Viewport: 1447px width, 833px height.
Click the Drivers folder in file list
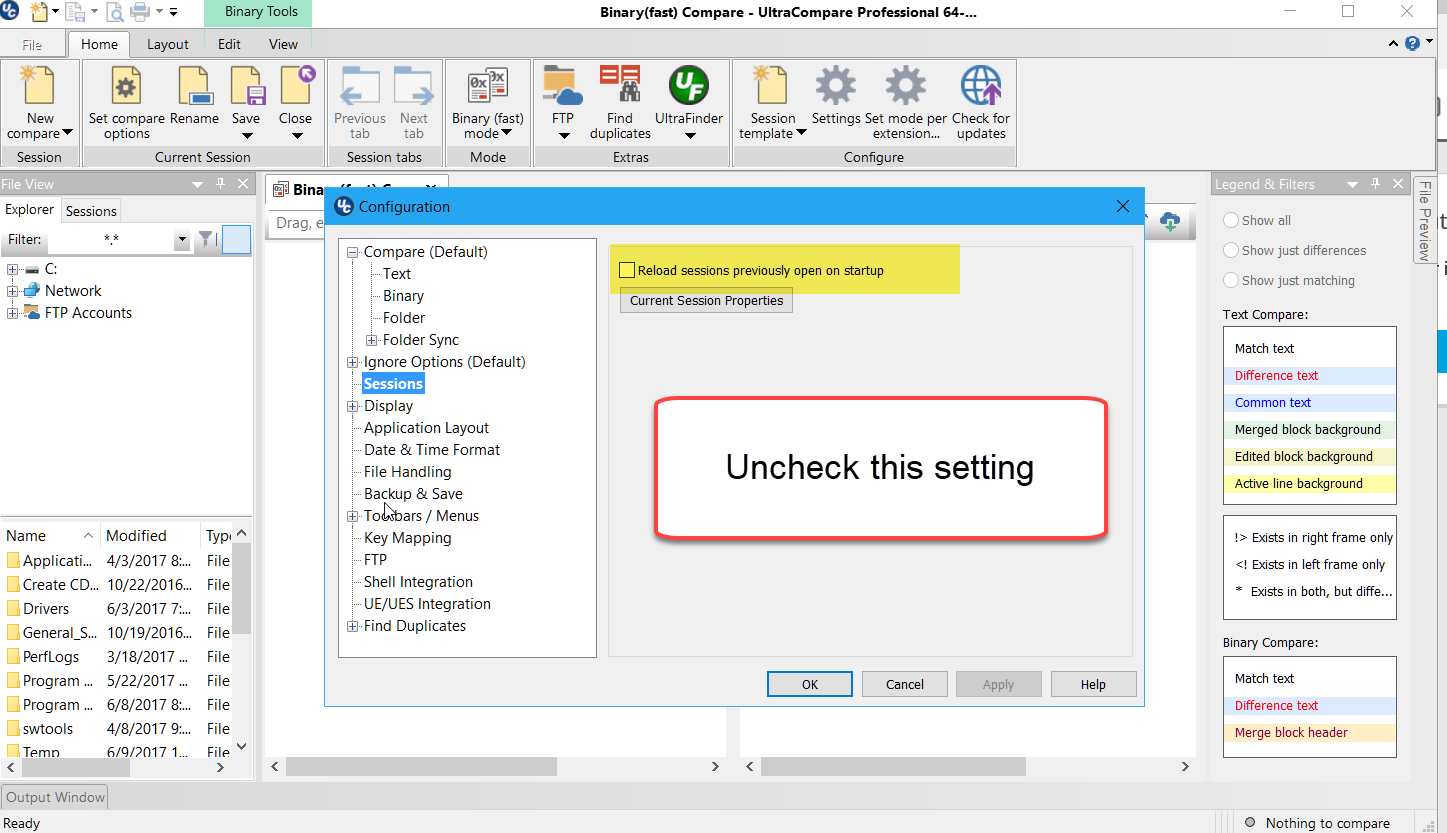click(x=46, y=609)
